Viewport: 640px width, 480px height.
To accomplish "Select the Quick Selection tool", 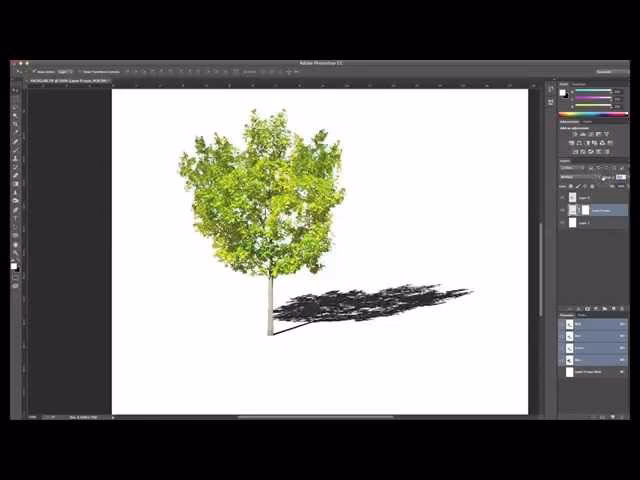I will [x=16, y=116].
